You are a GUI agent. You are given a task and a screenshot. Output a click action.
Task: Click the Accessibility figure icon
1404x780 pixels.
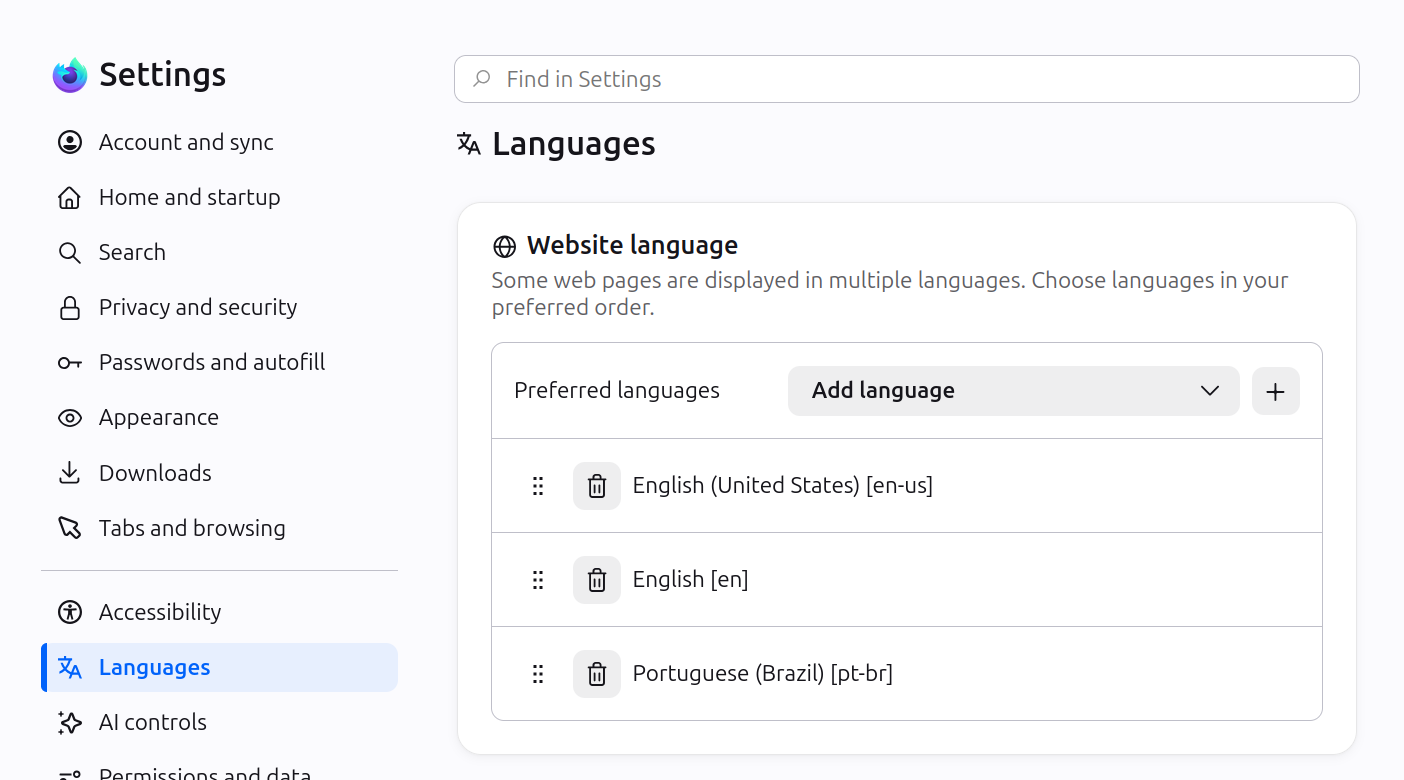[70, 611]
